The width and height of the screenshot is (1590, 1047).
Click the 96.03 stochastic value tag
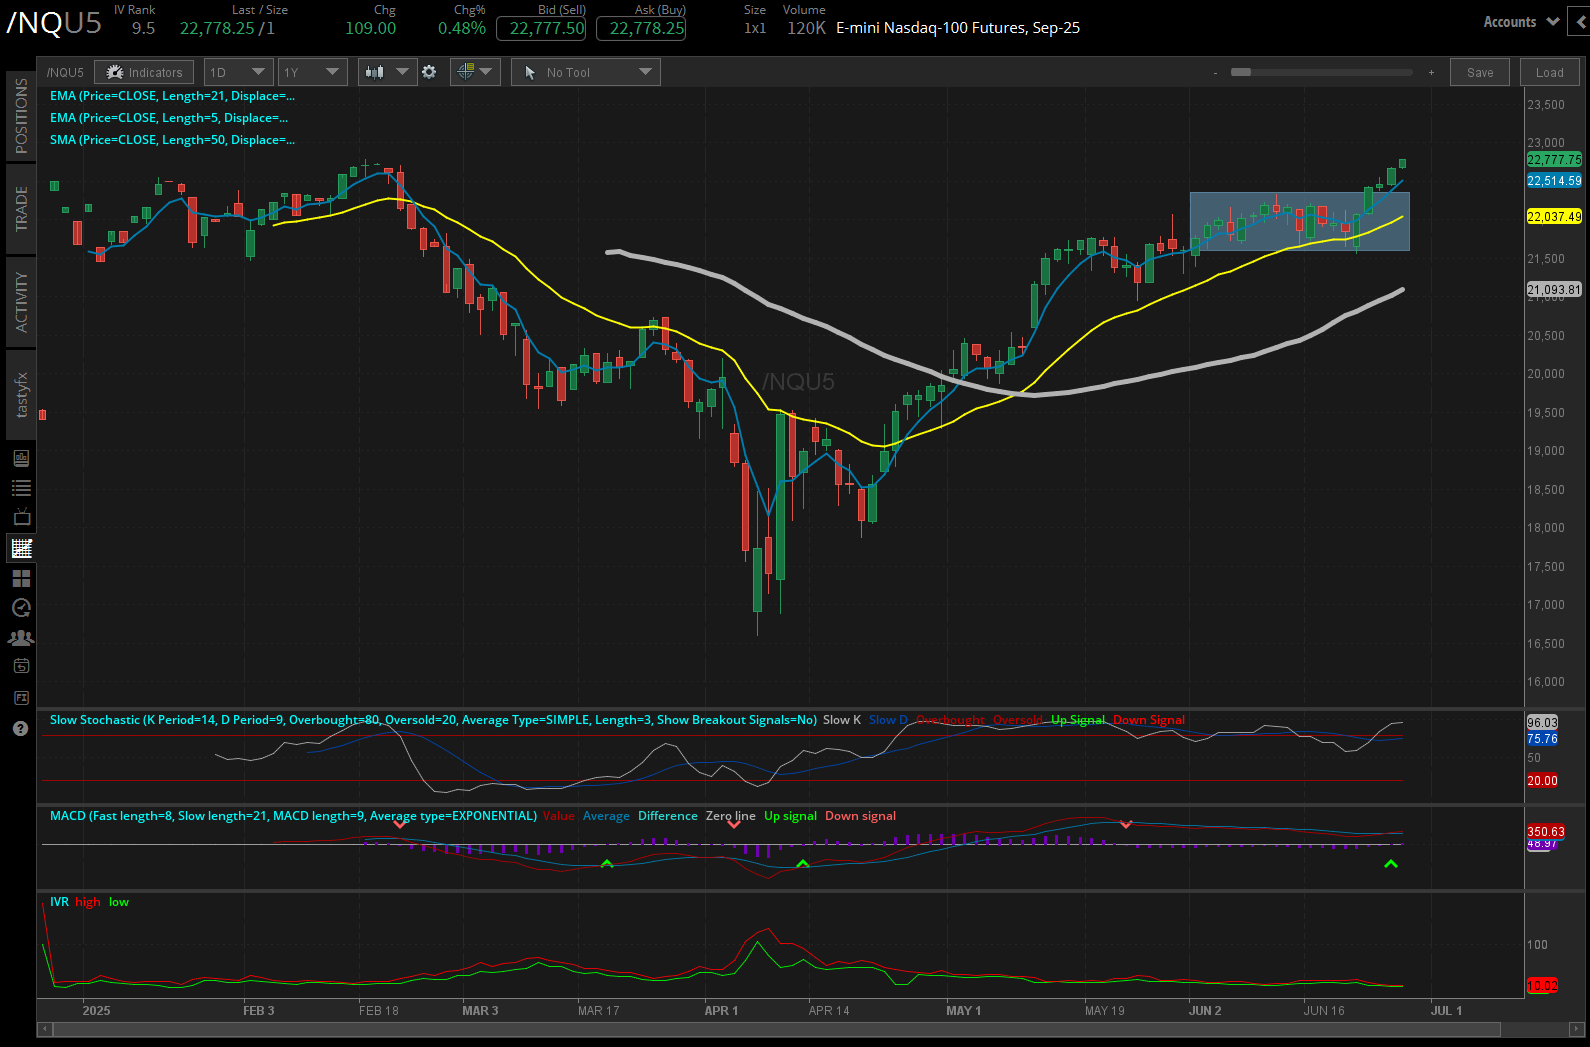coord(1542,722)
